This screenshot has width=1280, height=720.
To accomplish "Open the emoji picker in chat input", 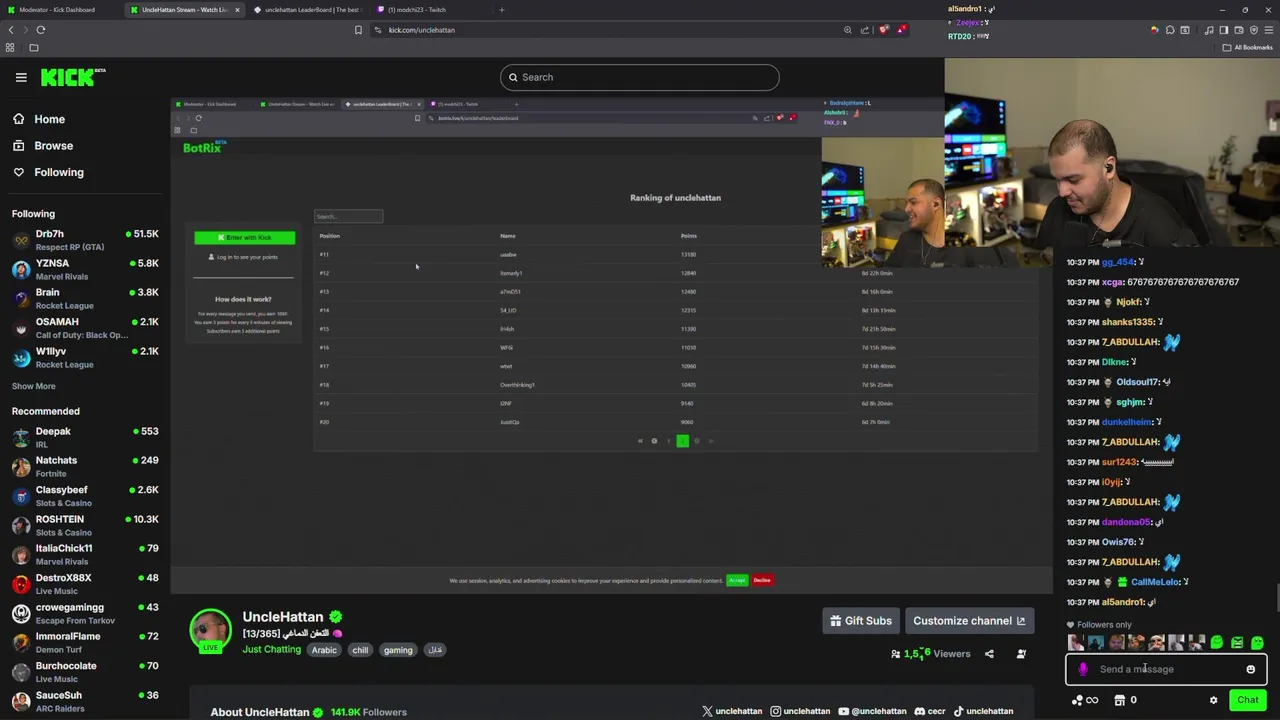I will [x=1250, y=670].
